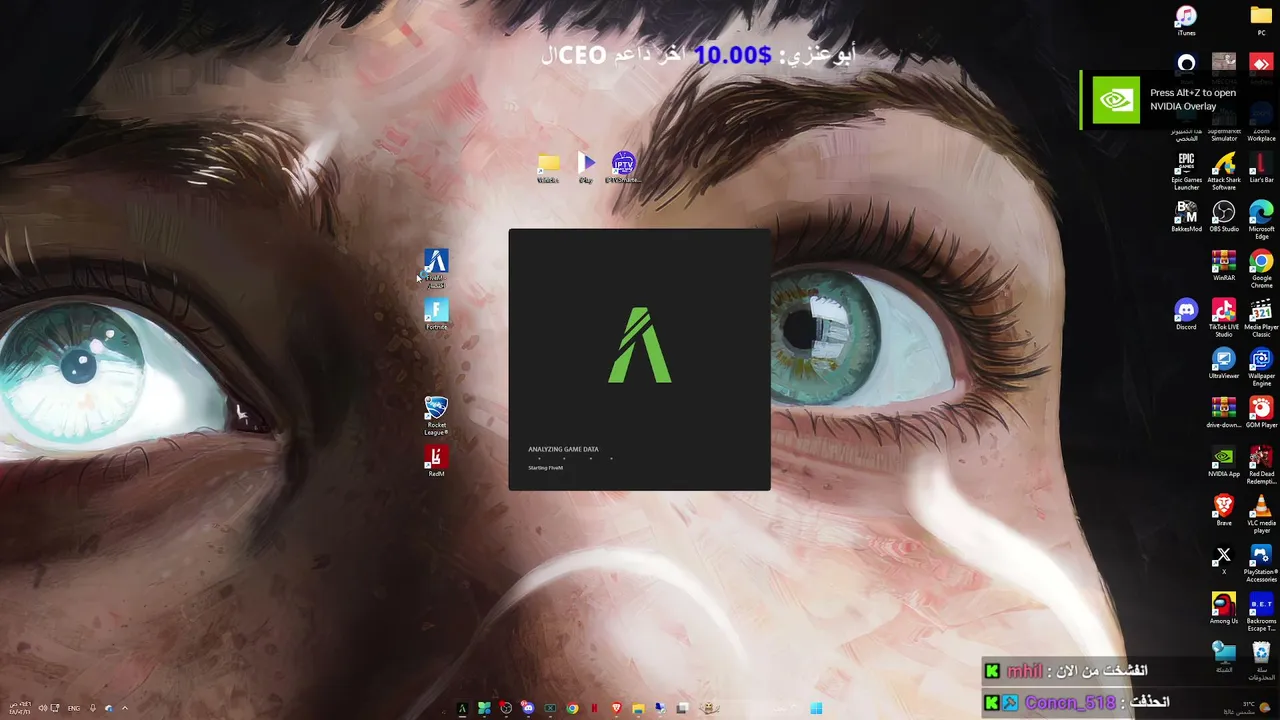Open Brave from the taskbar

pos(616,709)
